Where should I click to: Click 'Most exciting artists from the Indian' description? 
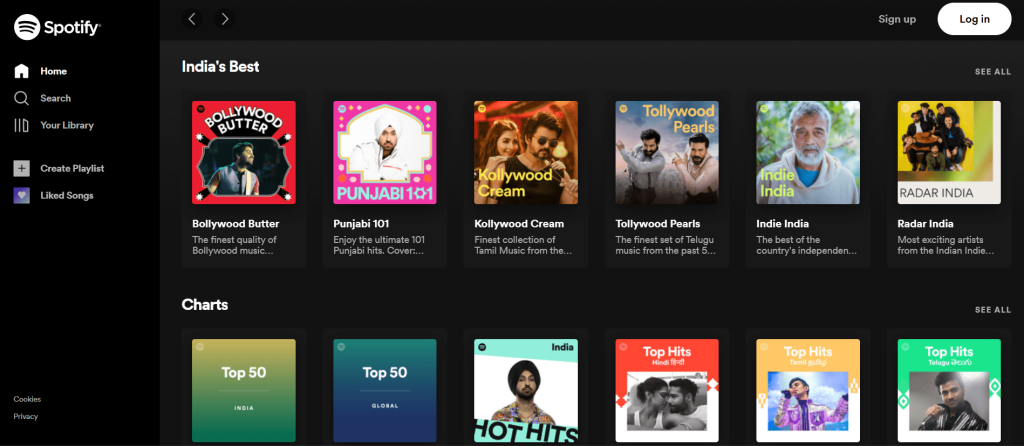point(946,245)
